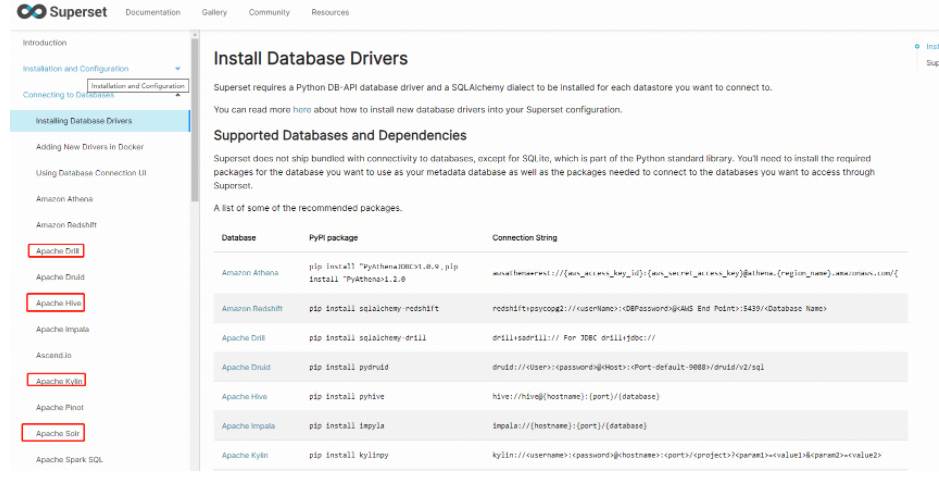Screen dimensions: 939x485
Task: Collapse the Connecting to Databases chevron
Action: 178,95
